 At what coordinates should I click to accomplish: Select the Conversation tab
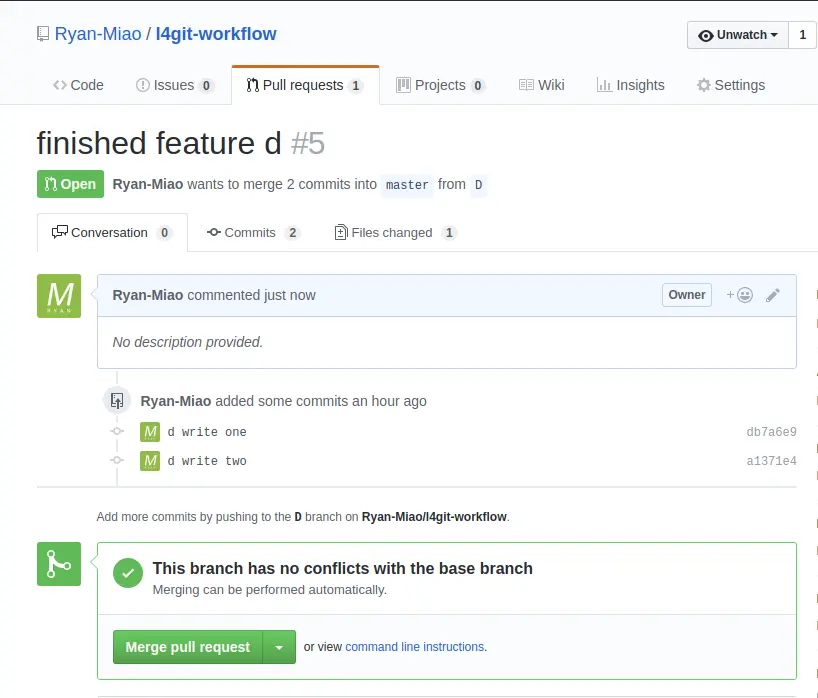tap(112, 233)
